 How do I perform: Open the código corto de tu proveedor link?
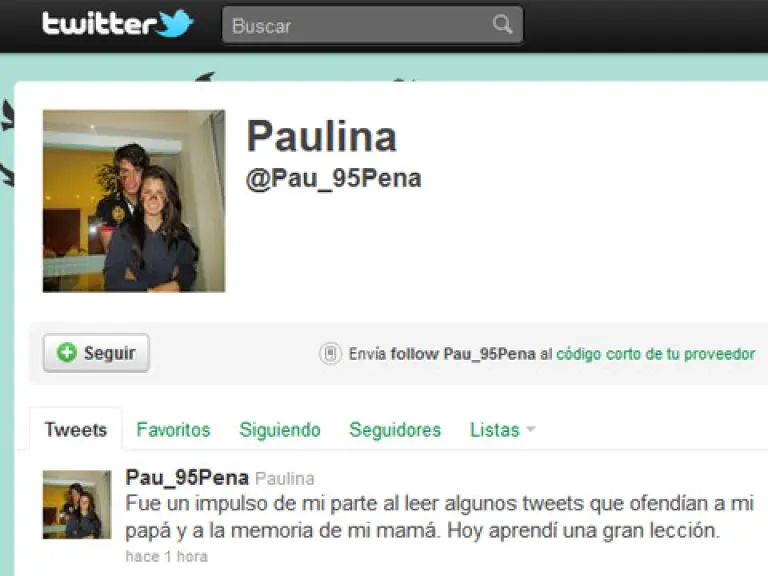point(655,354)
